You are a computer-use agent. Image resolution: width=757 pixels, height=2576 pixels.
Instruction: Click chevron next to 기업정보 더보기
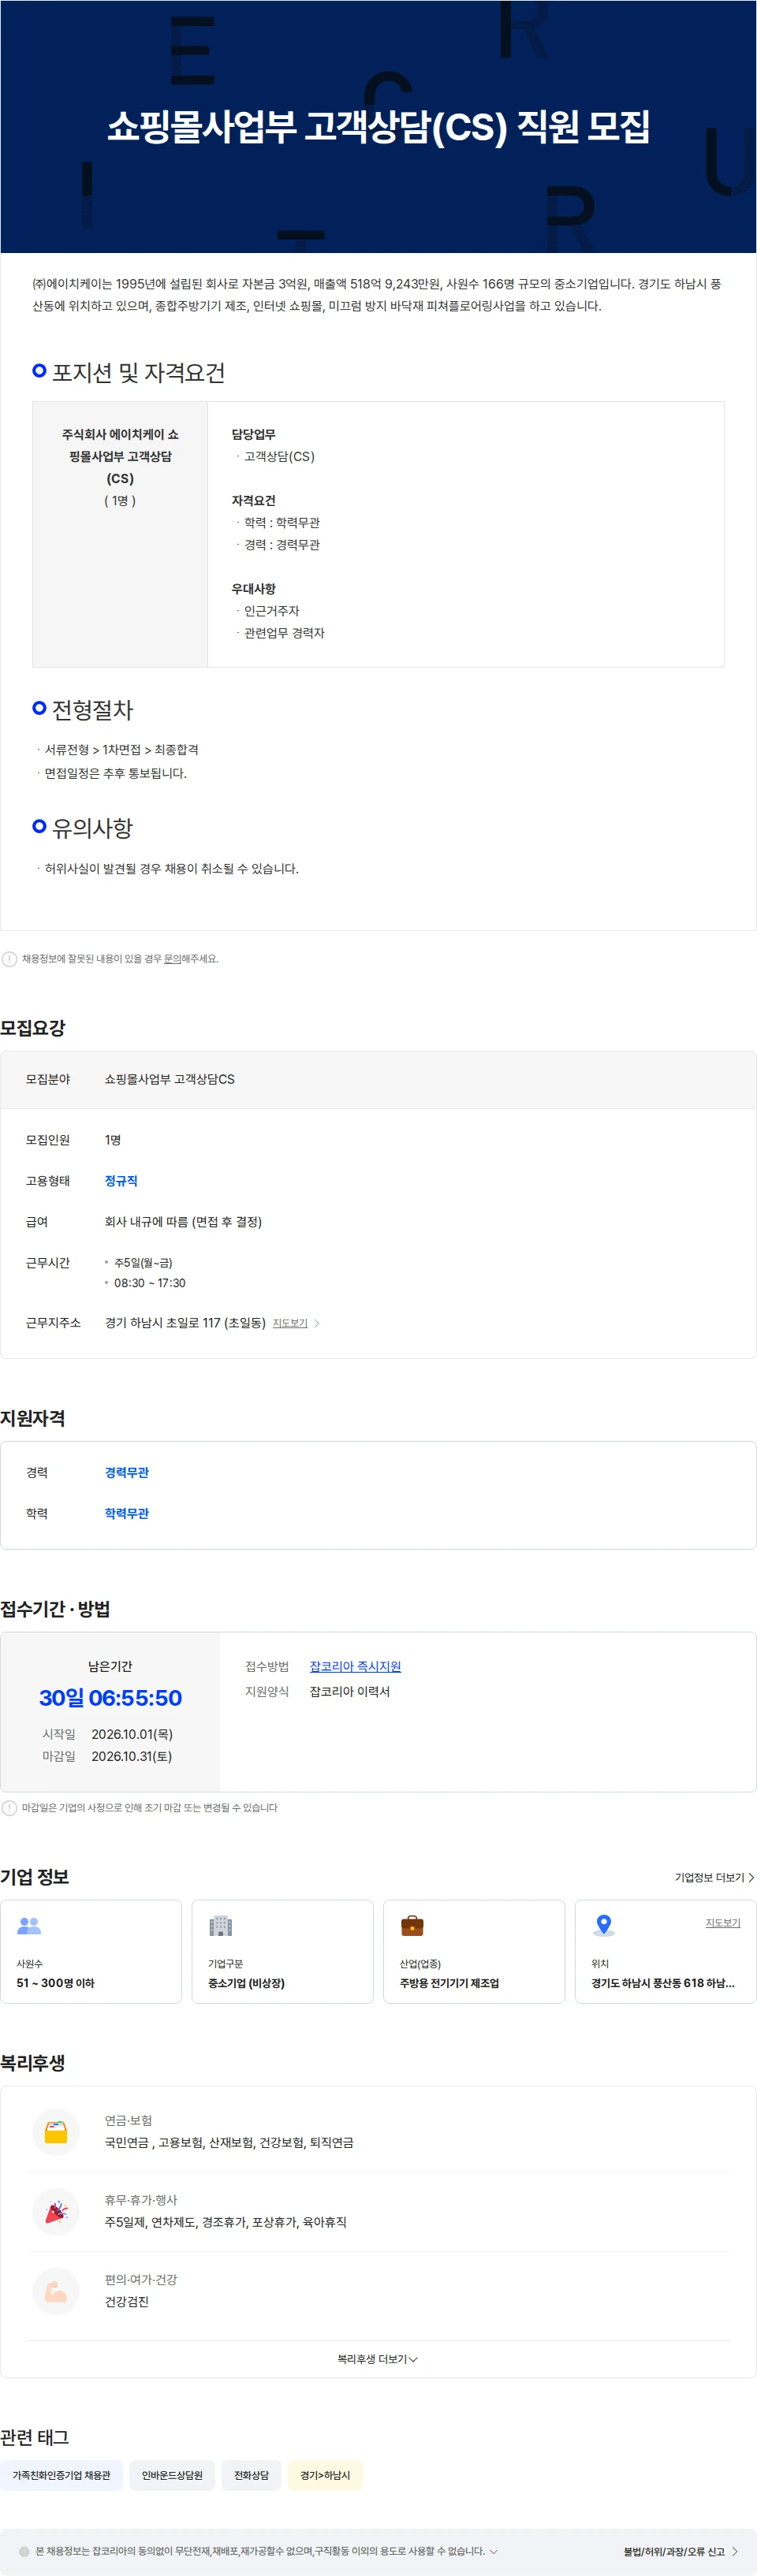pos(751,1877)
